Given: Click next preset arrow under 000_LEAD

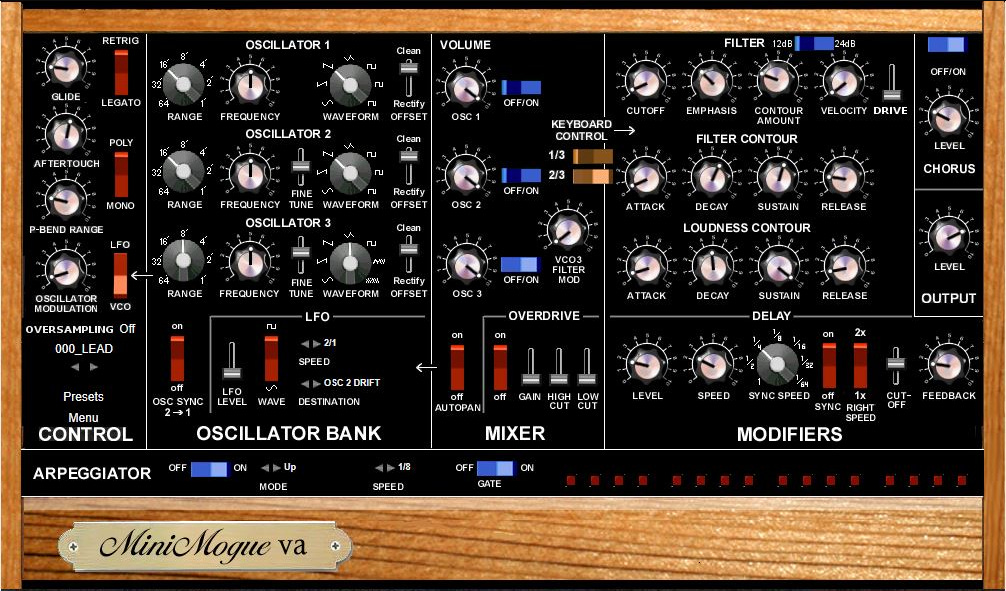Looking at the screenshot, I should click(94, 367).
